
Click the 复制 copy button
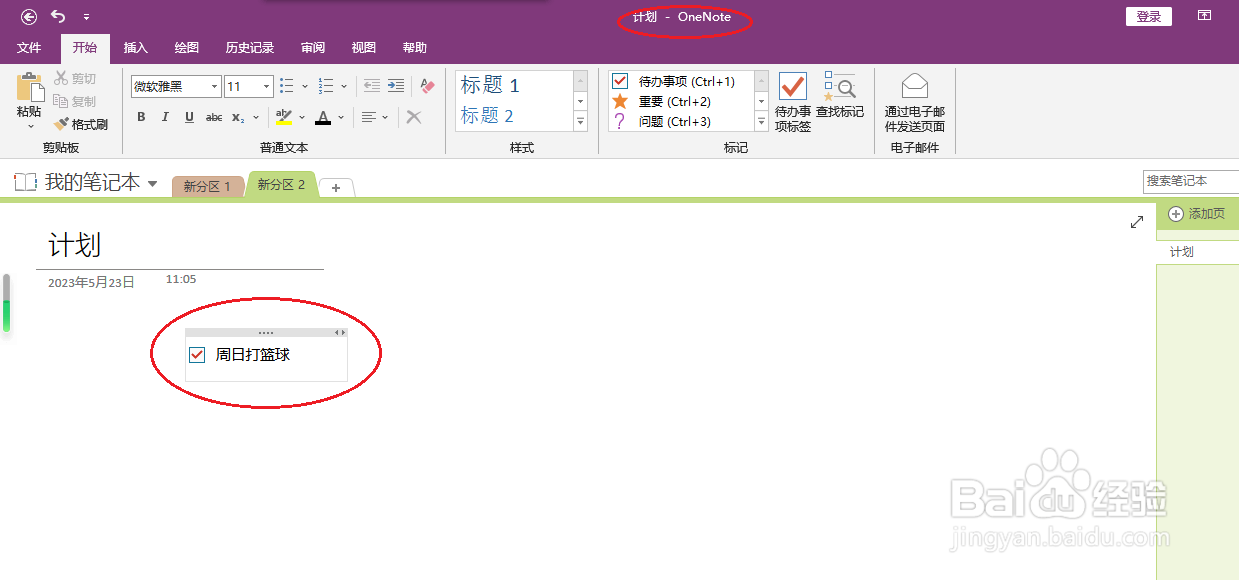click(x=76, y=101)
